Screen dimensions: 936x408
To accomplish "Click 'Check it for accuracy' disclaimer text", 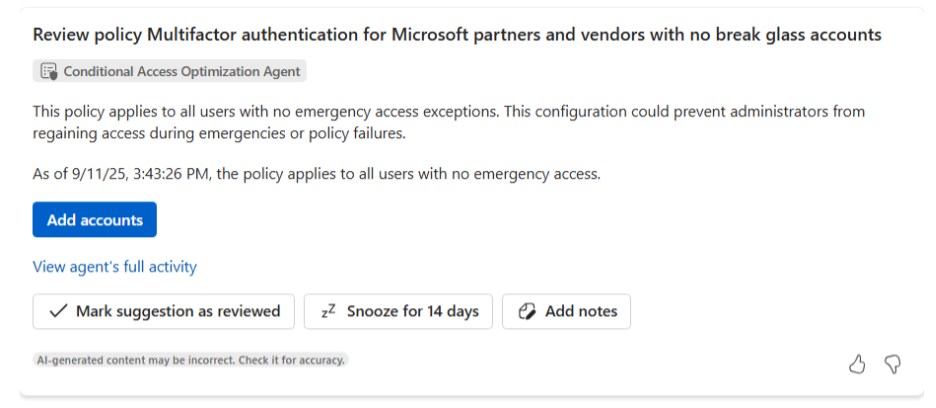I will [x=290, y=359].
